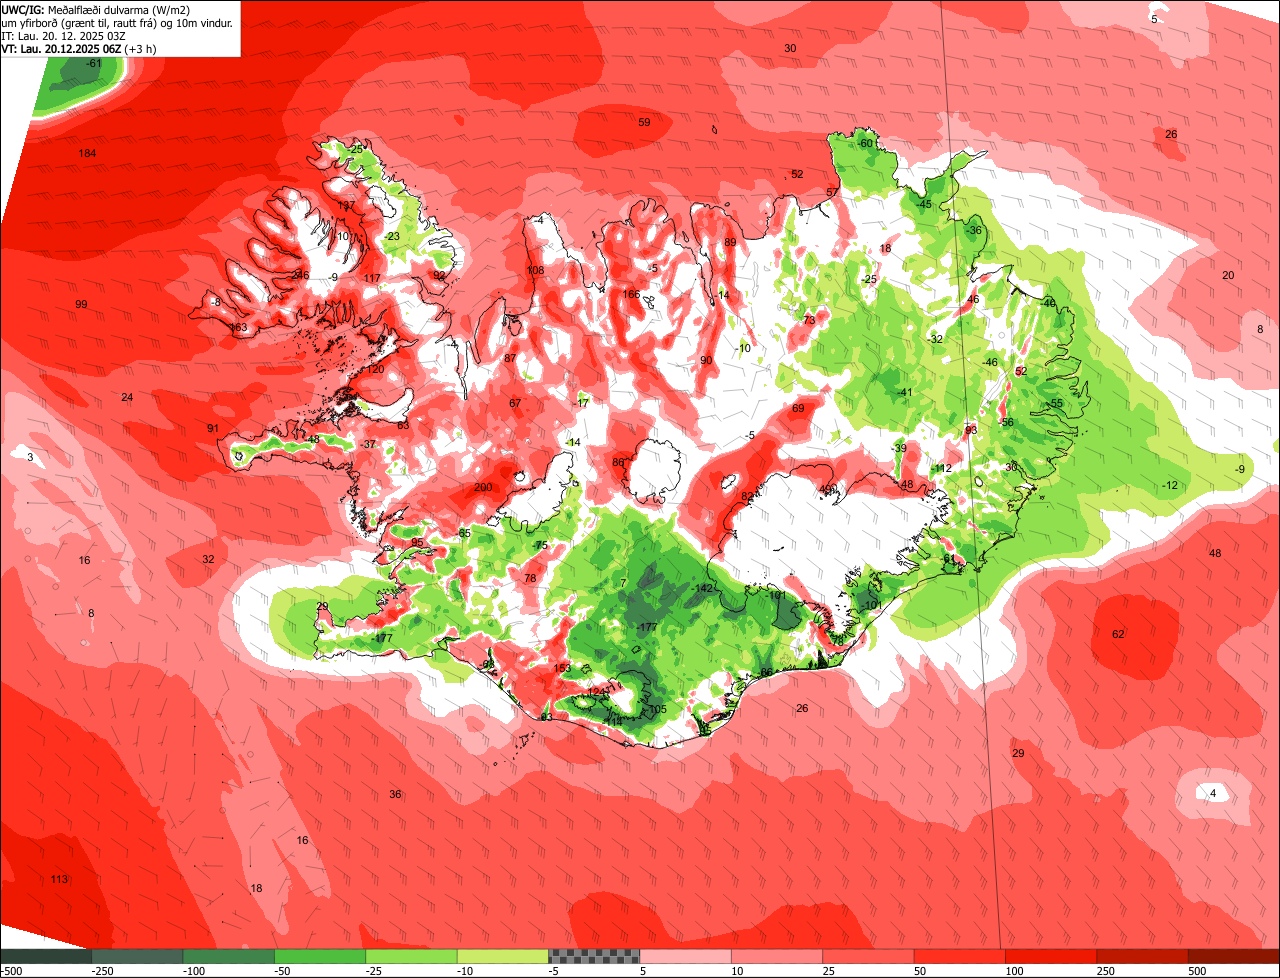The width and height of the screenshot is (1280, 978).
Task: Click the '-500' legend label
Action: (x=11, y=971)
